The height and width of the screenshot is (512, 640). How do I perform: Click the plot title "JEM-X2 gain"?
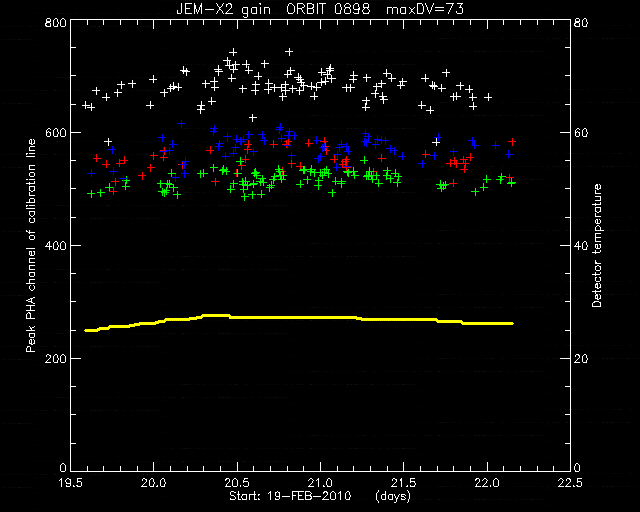223,9
